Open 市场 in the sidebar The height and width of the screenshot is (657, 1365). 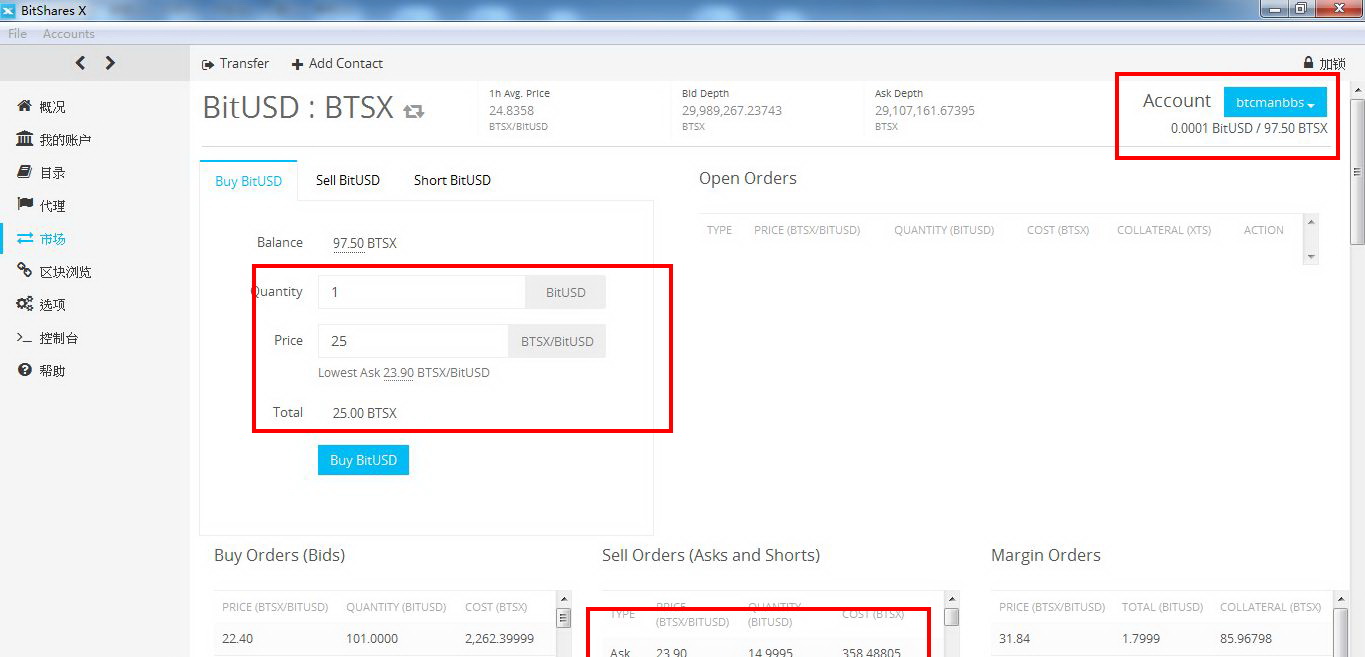tap(53, 239)
